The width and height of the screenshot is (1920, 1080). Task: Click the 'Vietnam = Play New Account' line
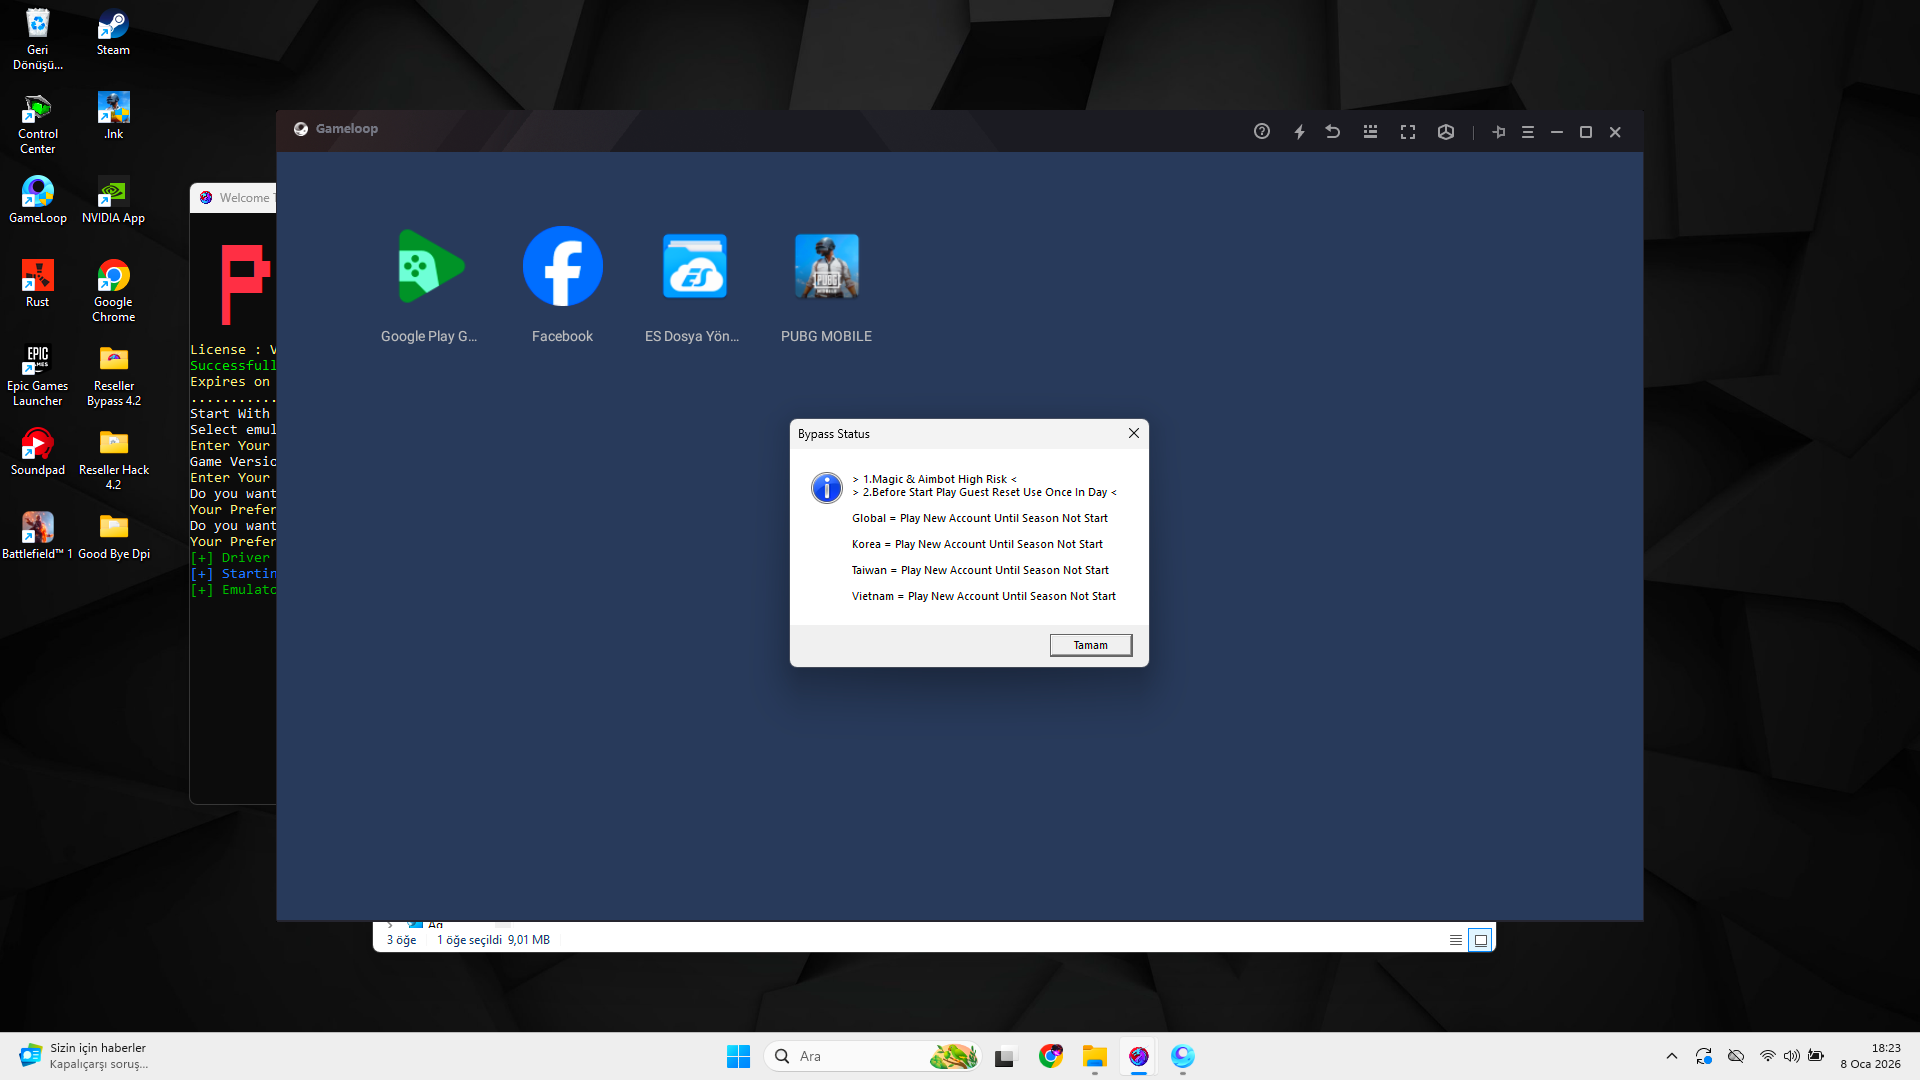(x=984, y=596)
